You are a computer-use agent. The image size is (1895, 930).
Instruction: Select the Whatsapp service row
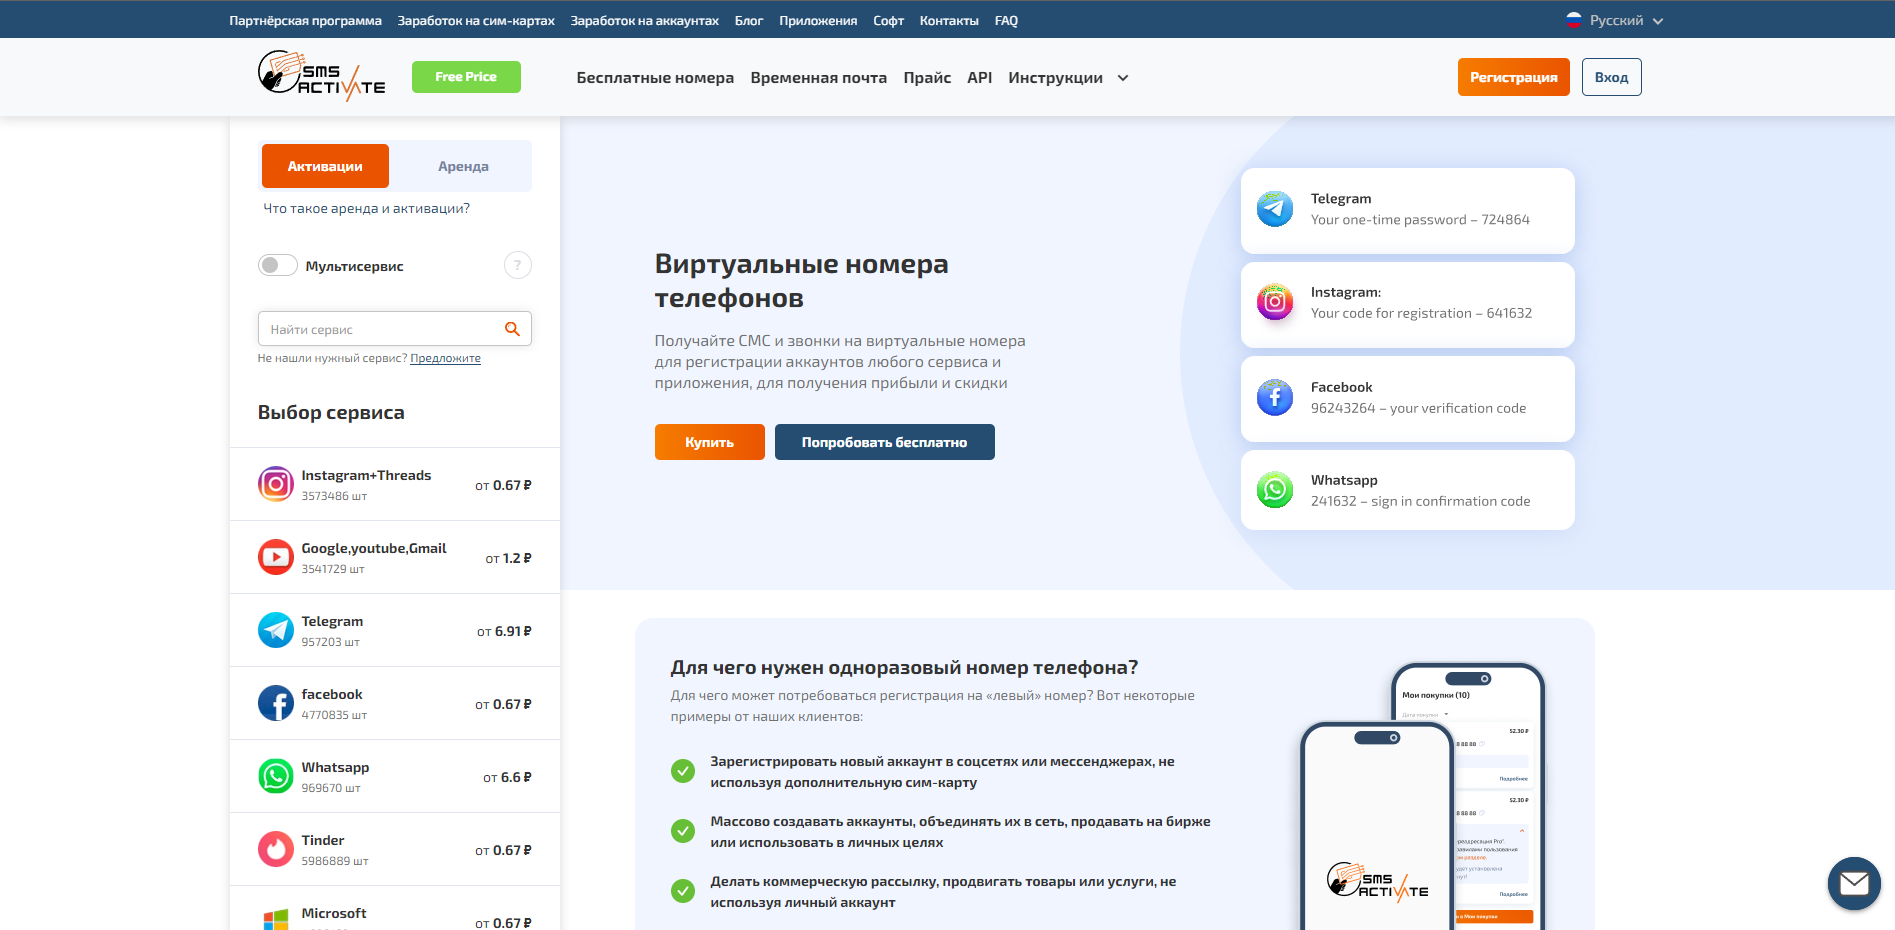click(395, 777)
